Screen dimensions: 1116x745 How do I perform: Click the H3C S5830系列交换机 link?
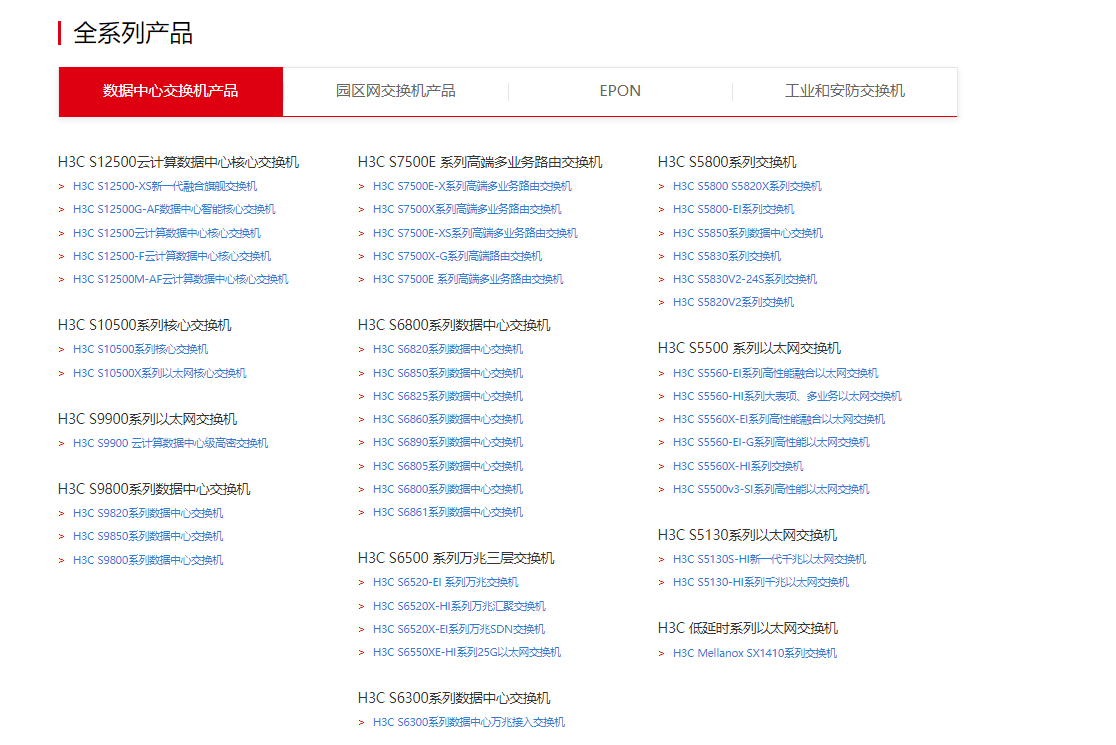point(727,256)
